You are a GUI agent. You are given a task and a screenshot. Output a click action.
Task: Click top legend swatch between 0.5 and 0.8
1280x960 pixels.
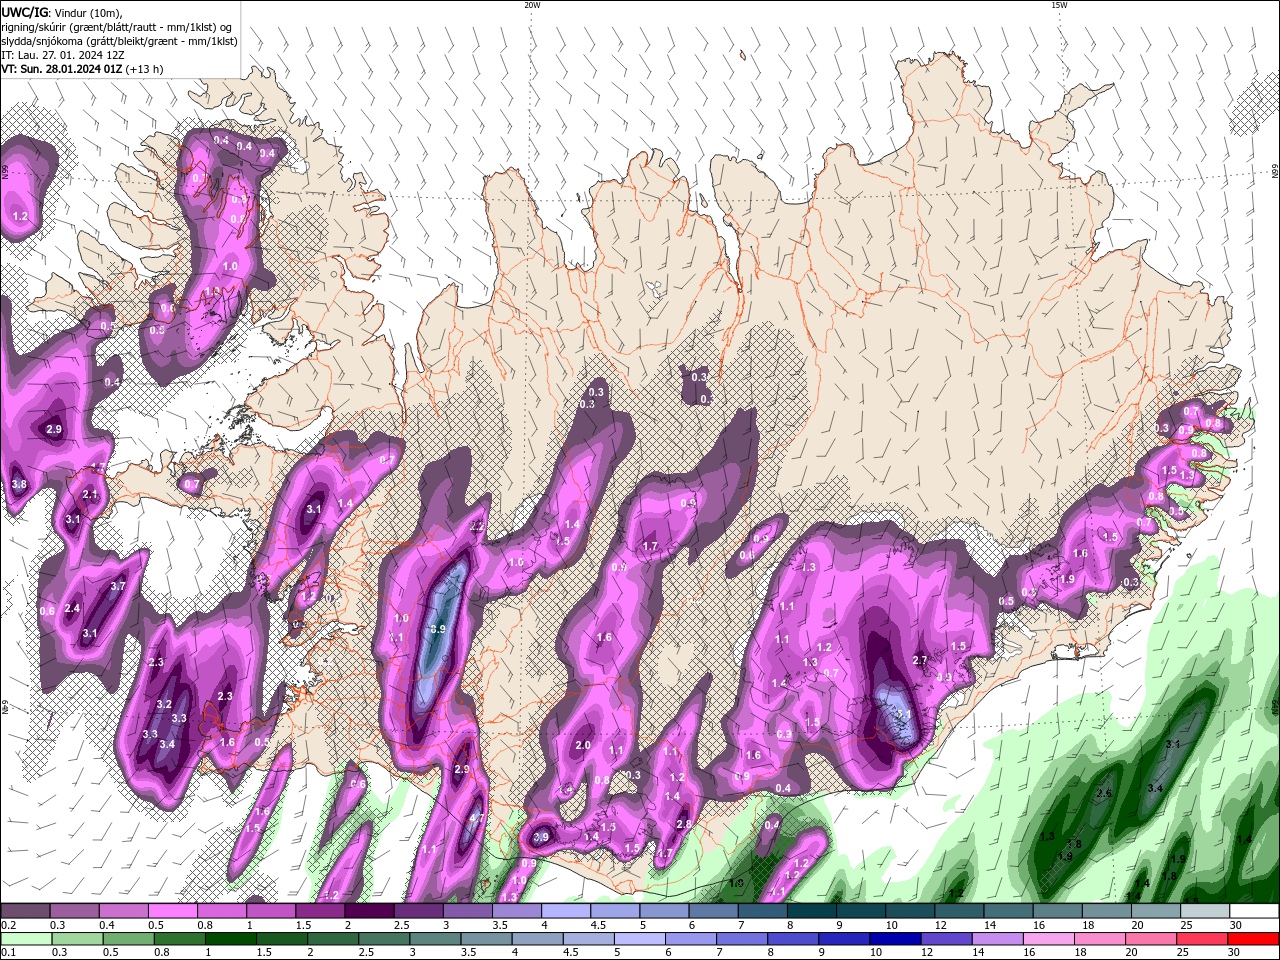click(x=171, y=911)
